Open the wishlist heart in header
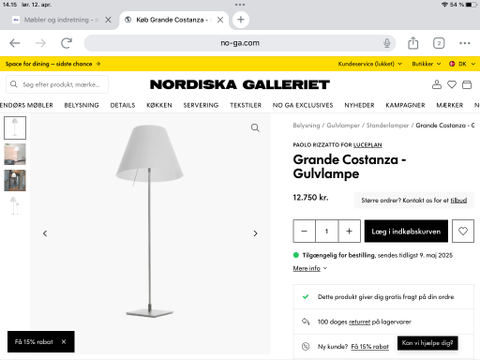 click(452, 85)
